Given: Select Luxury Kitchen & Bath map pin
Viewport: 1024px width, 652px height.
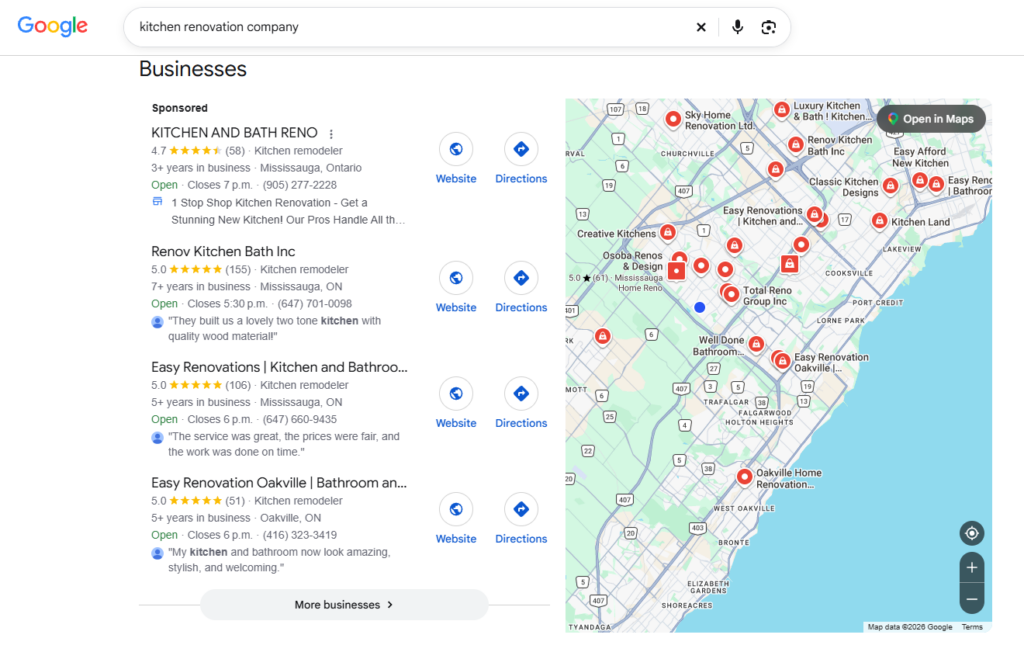Looking at the screenshot, I should click(x=782, y=109).
